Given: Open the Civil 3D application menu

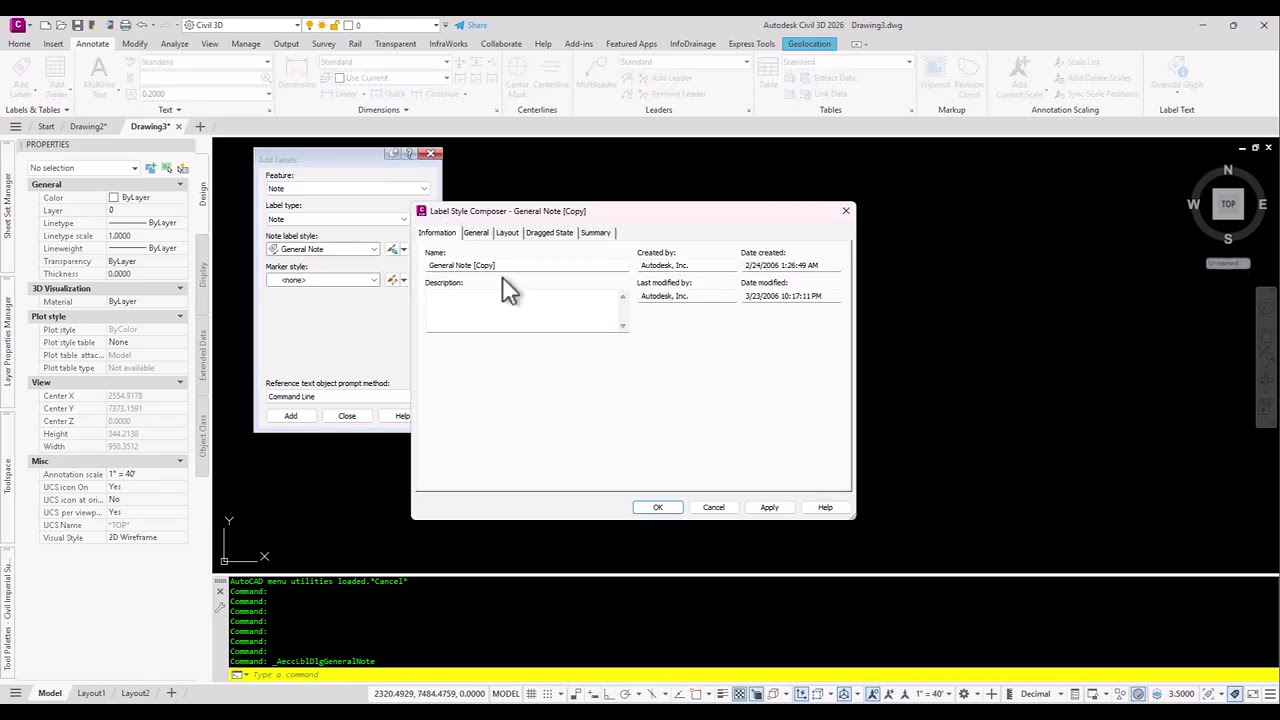Looking at the screenshot, I should click(18, 25).
